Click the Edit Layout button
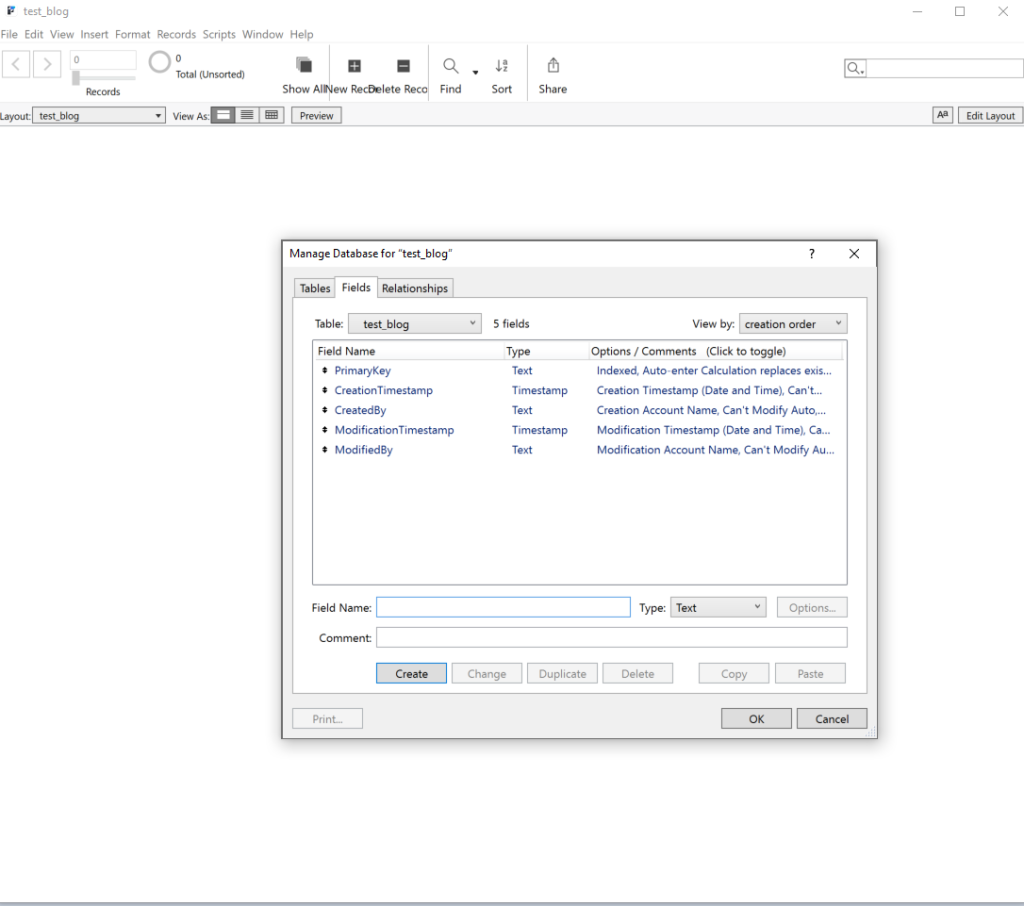 point(989,114)
